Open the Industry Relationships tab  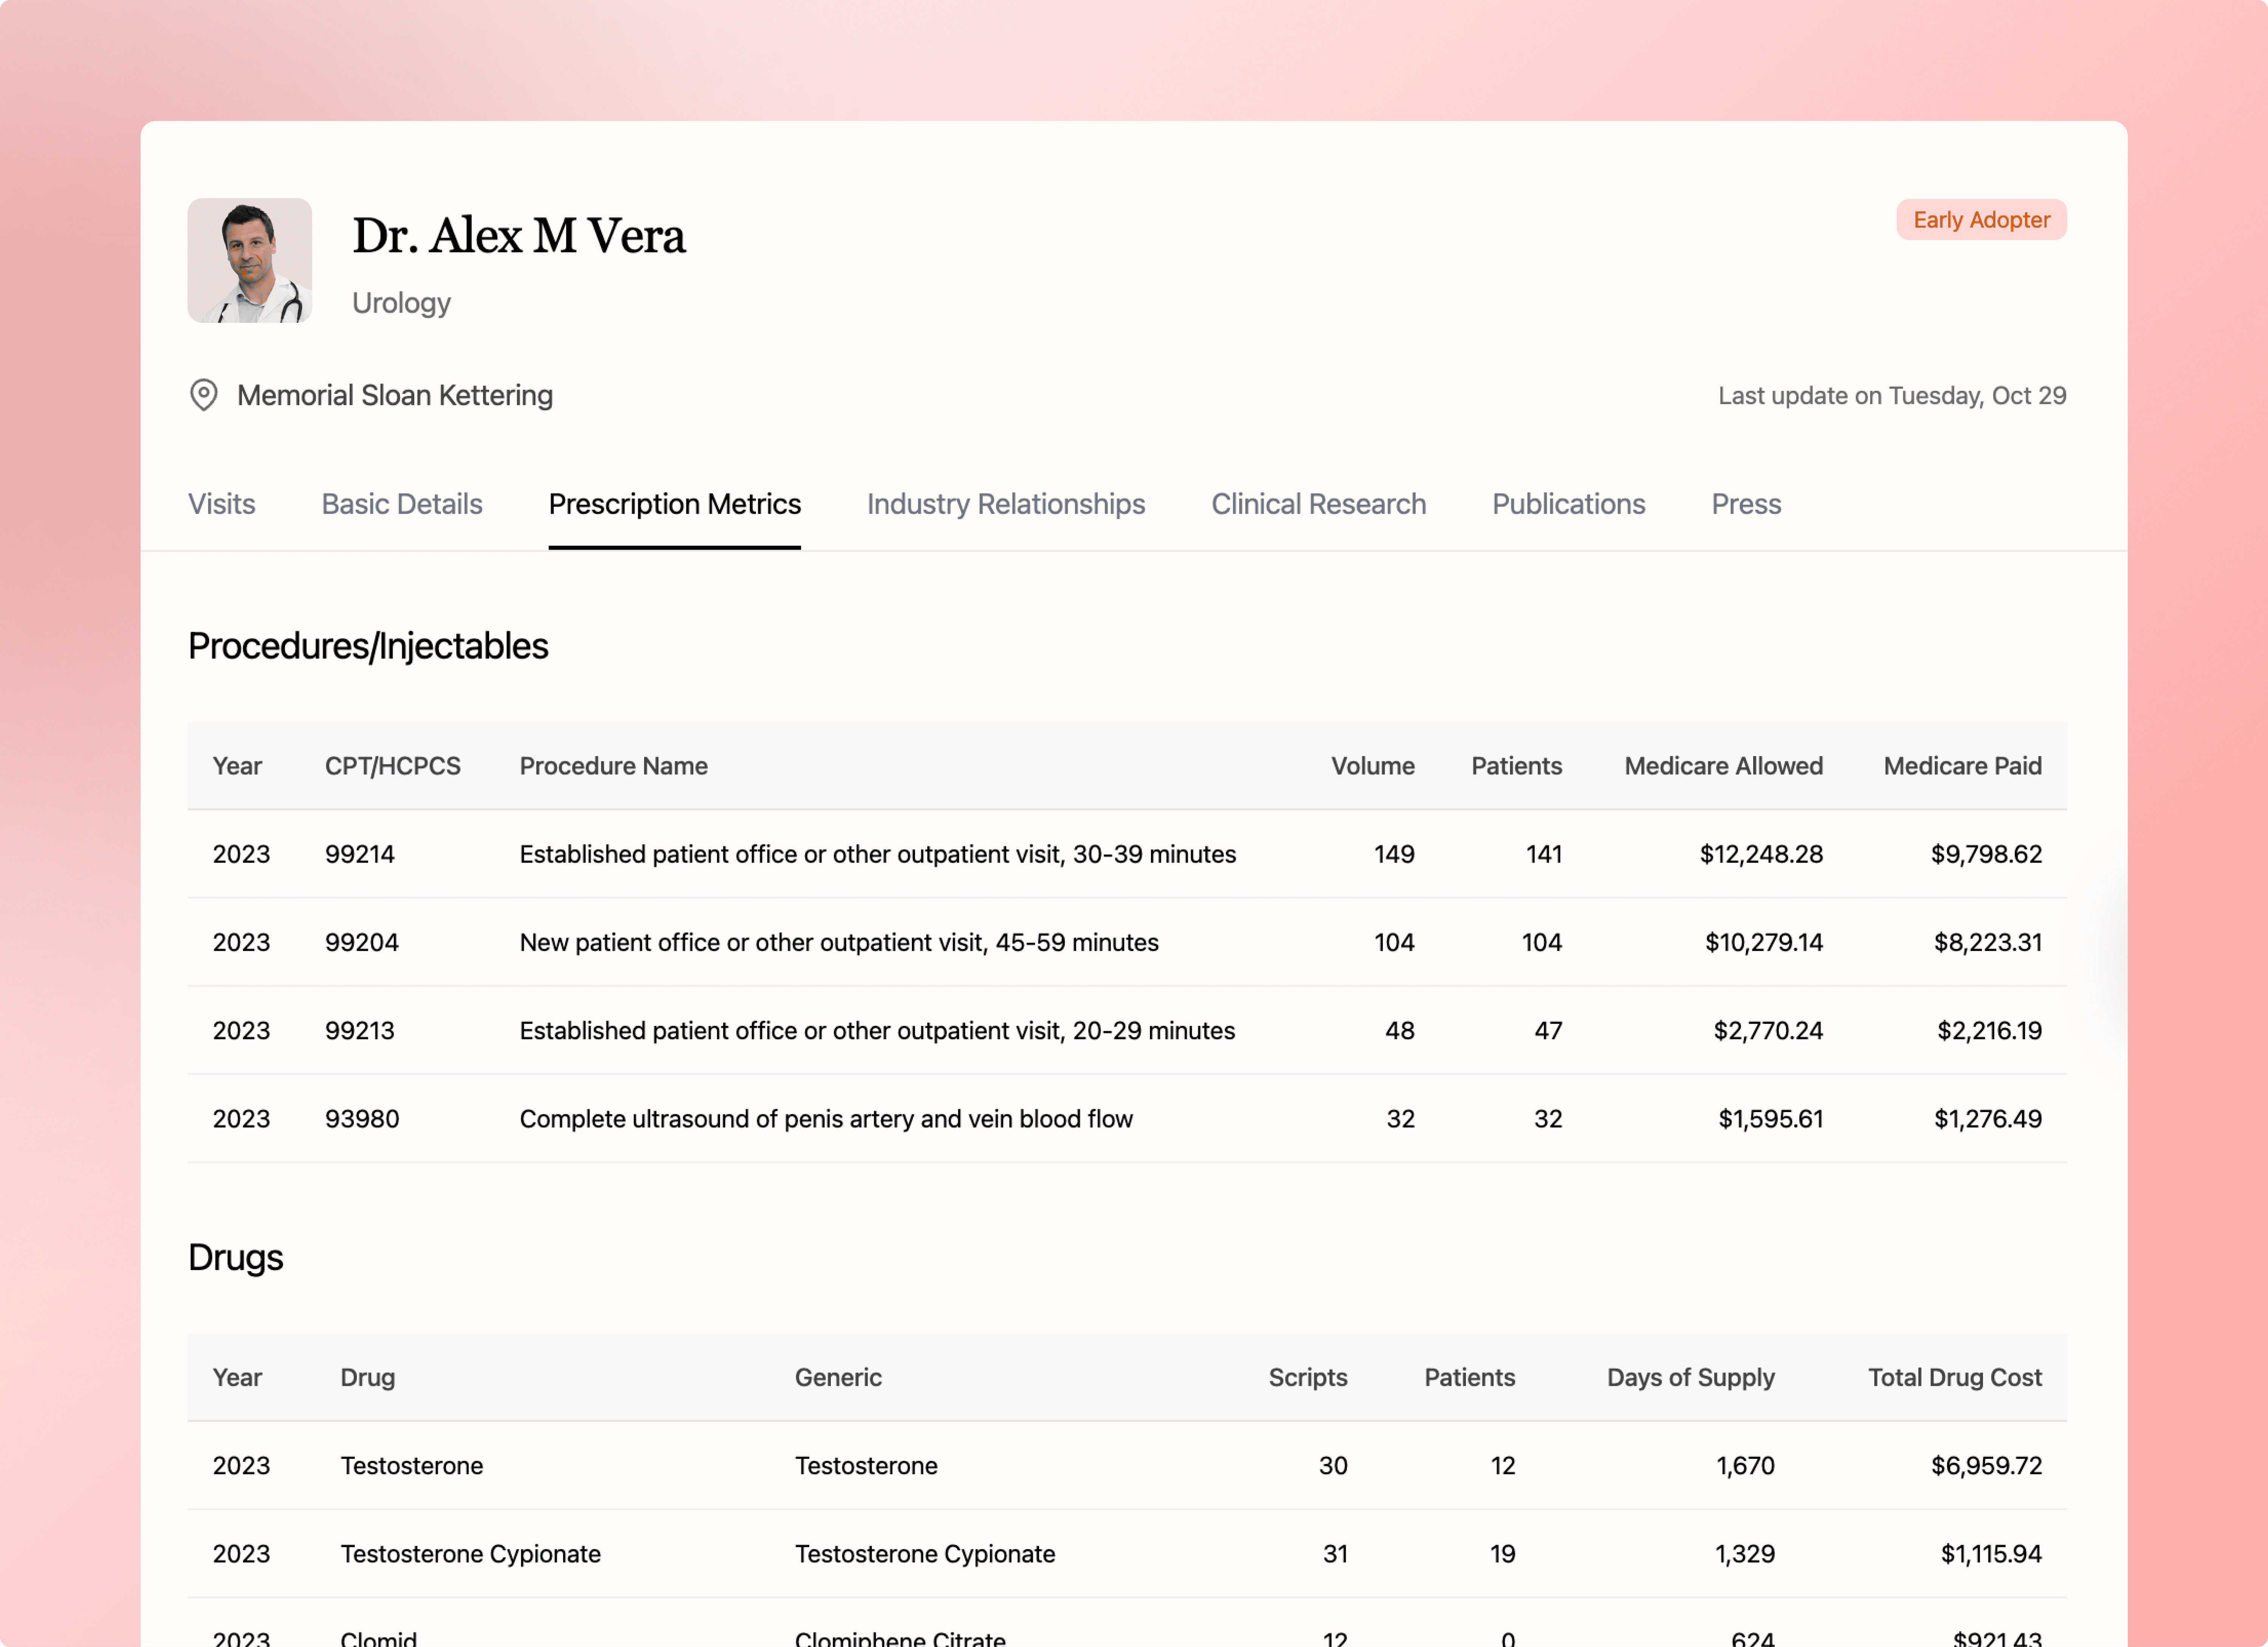coord(1005,504)
